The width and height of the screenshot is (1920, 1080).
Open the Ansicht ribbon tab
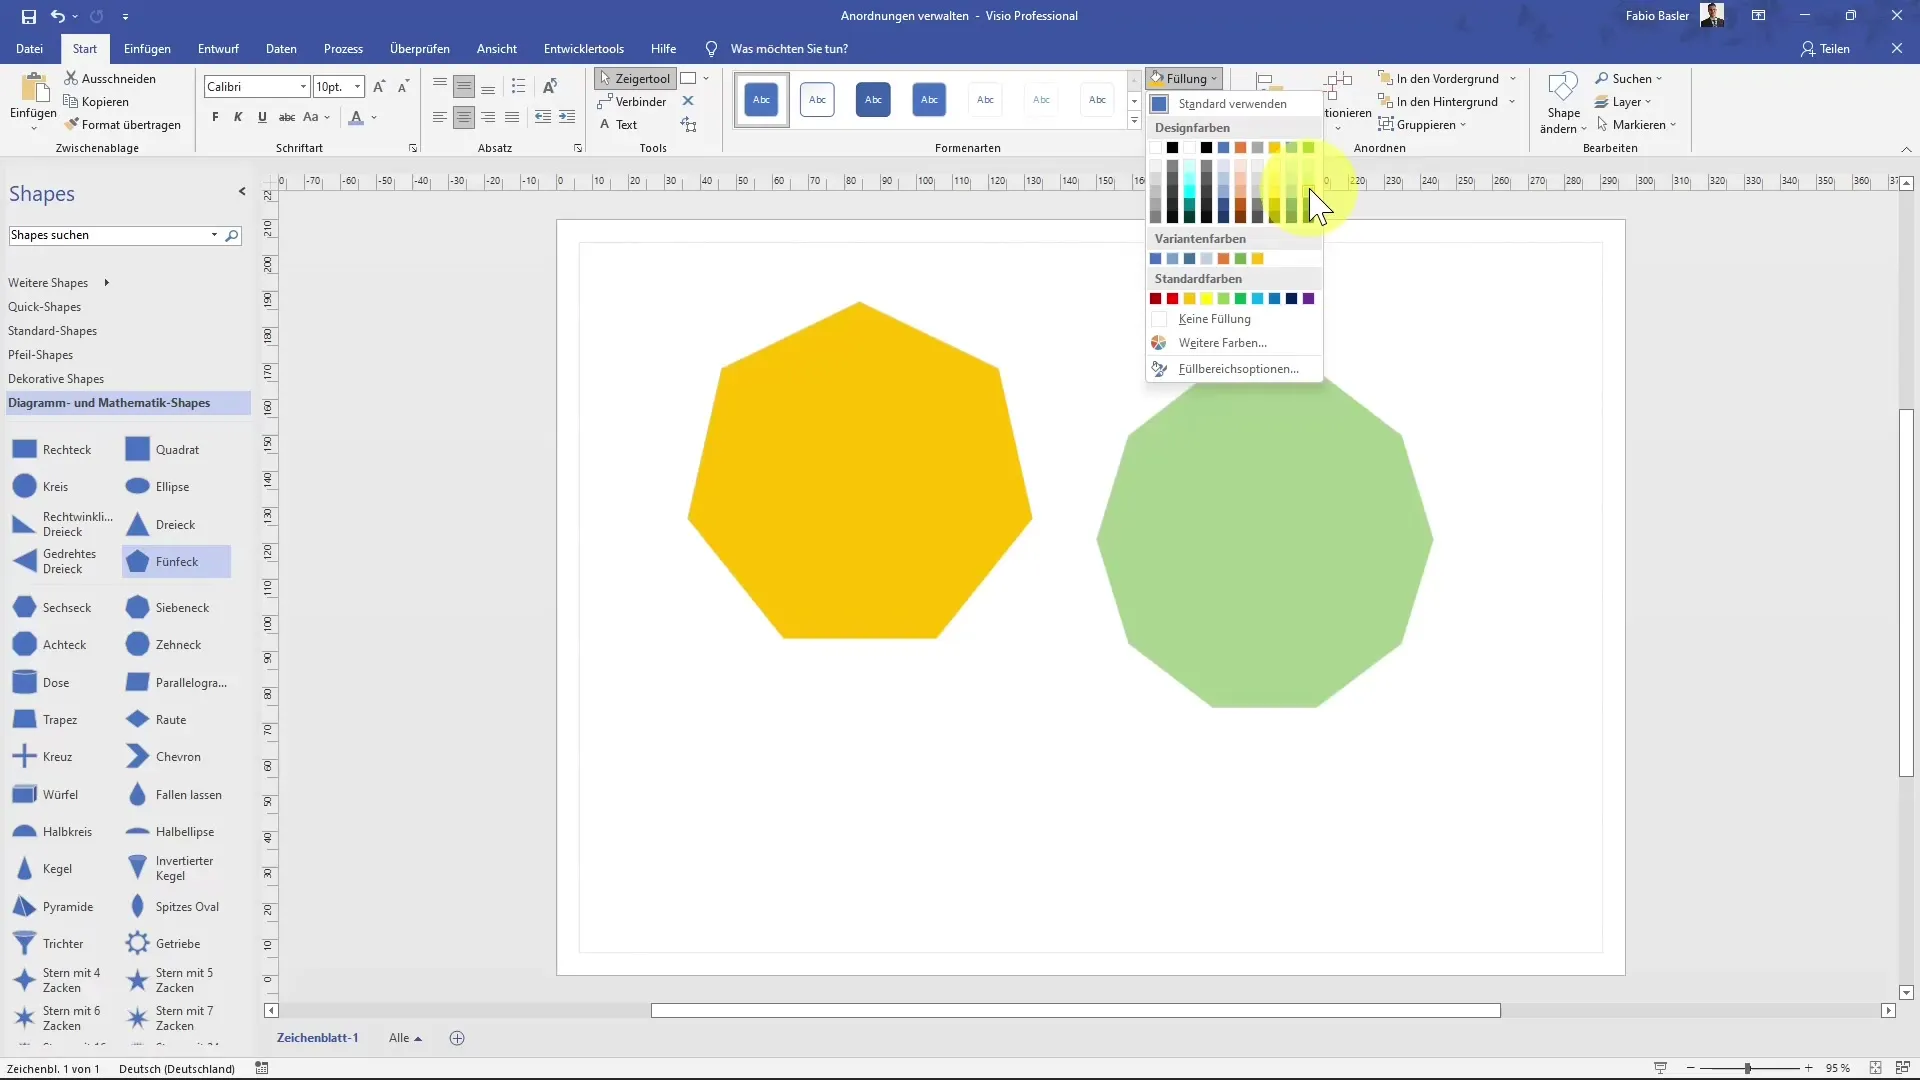click(x=497, y=48)
